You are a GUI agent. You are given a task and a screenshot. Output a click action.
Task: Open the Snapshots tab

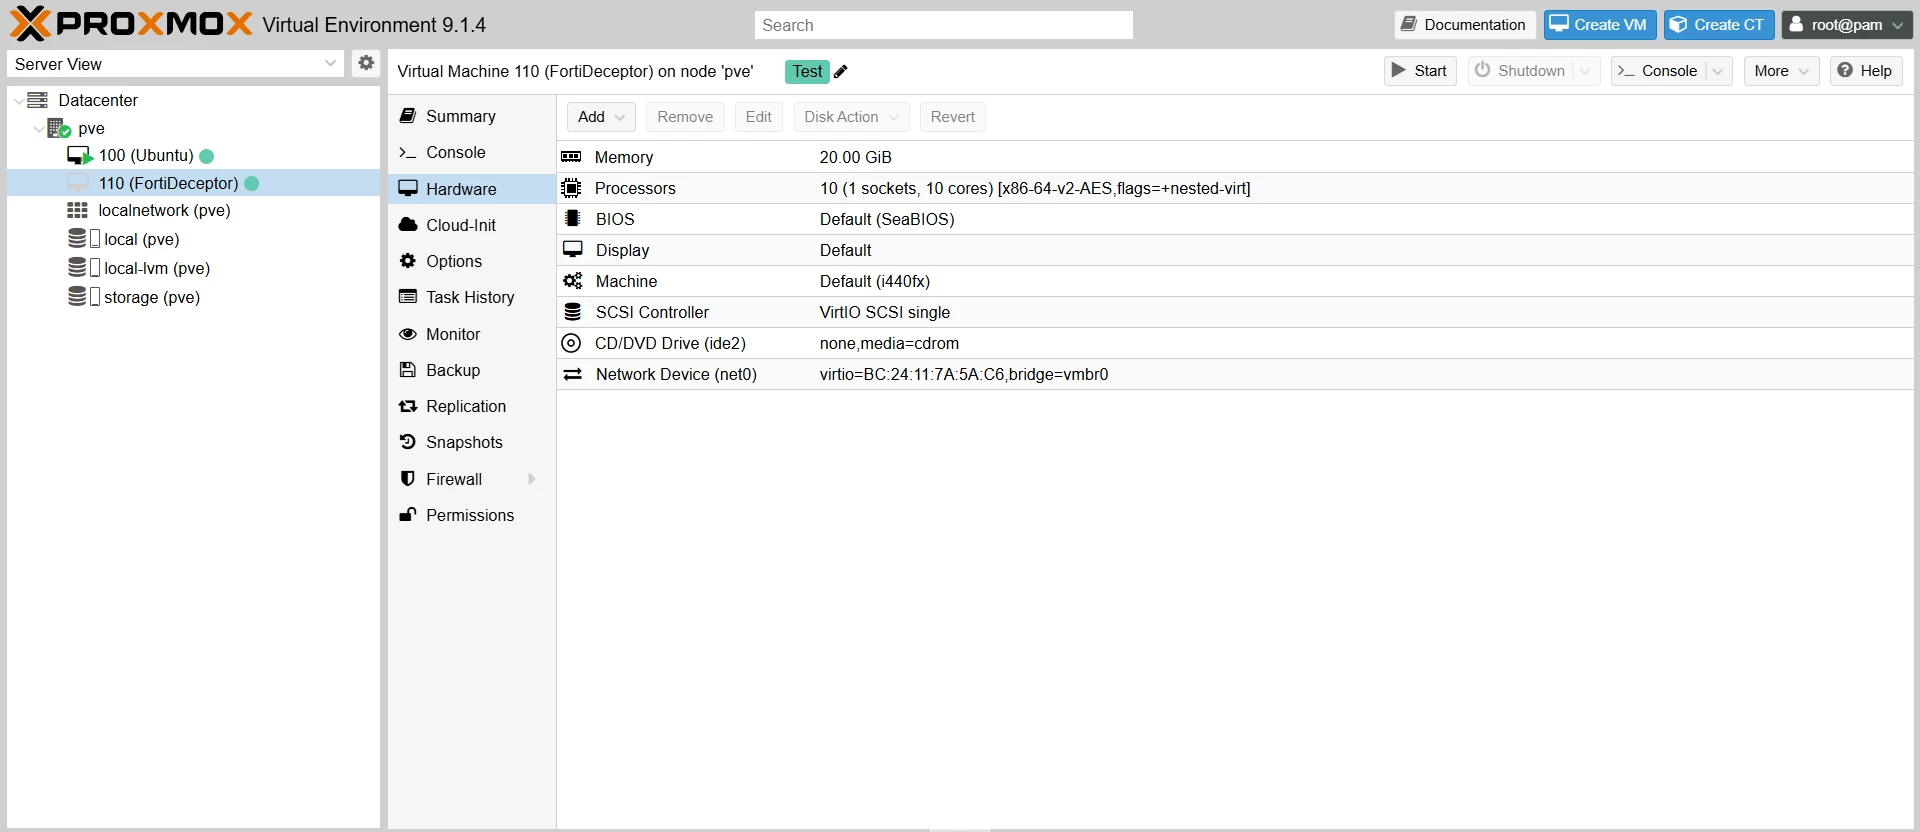click(472, 442)
